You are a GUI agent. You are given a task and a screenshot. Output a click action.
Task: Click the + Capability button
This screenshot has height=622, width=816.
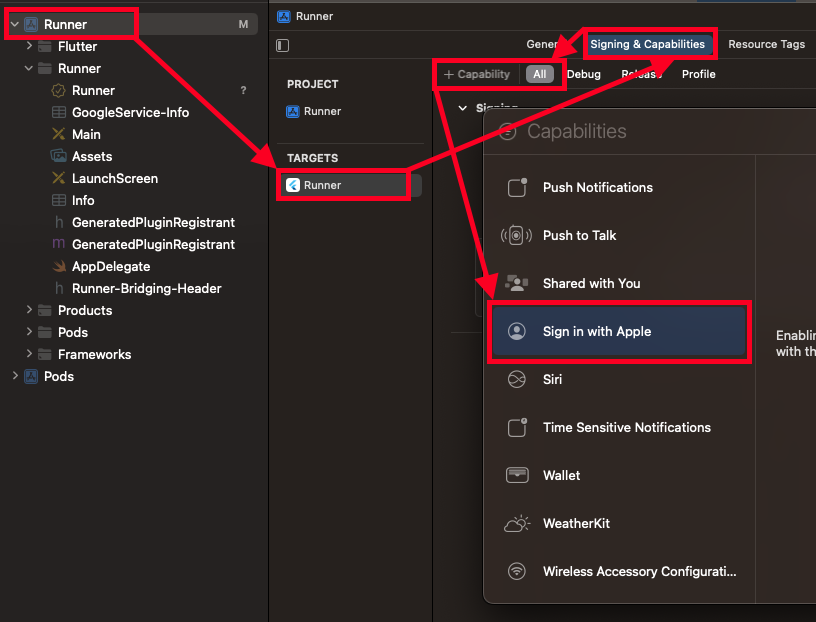click(x=477, y=74)
